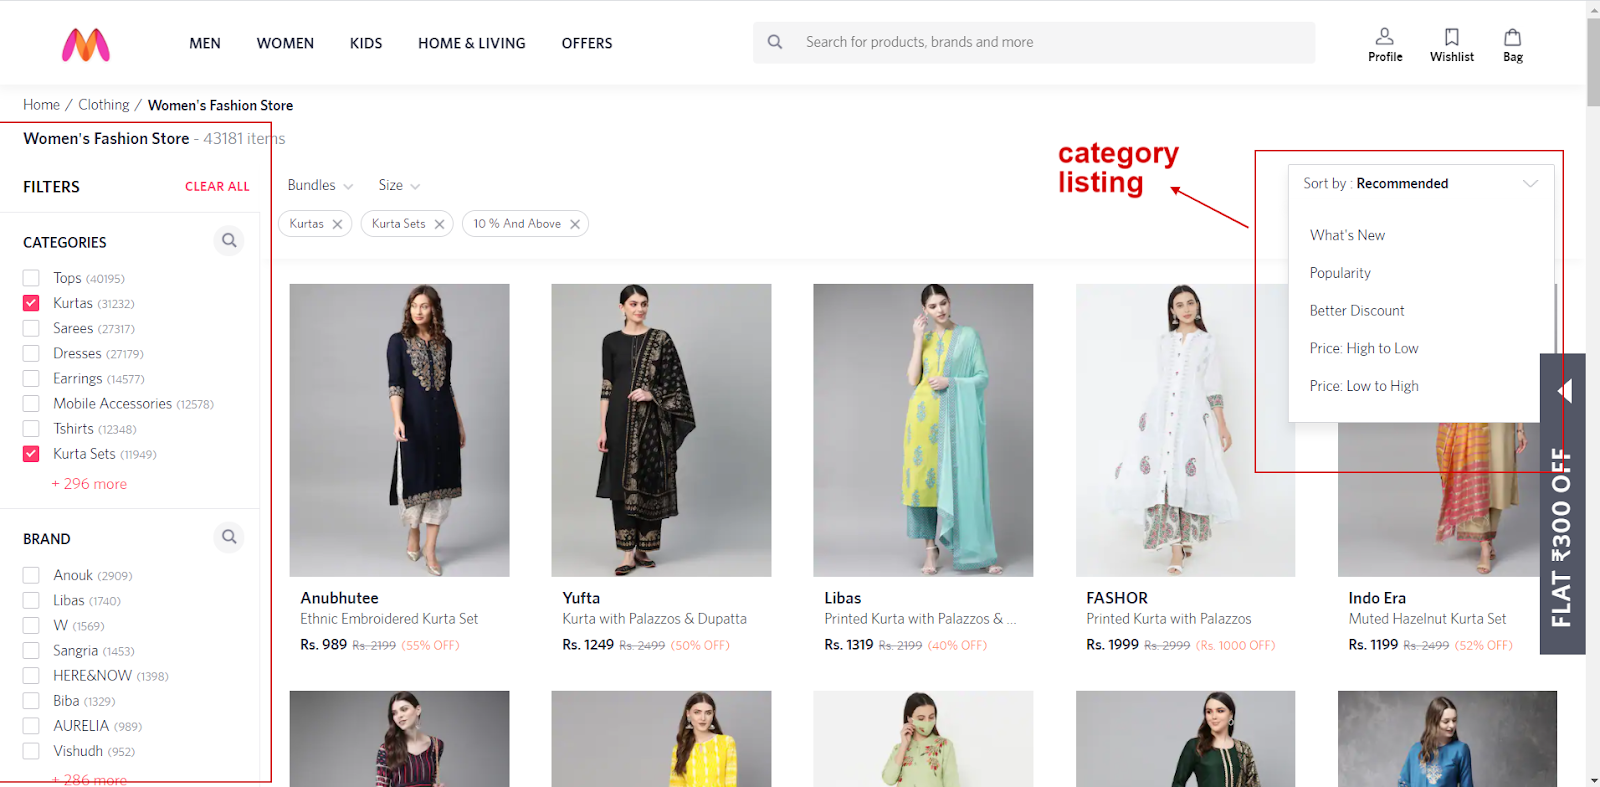Click Libas price Rs. 1319
The height and width of the screenshot is (787, 1600).
coord(848,645)
